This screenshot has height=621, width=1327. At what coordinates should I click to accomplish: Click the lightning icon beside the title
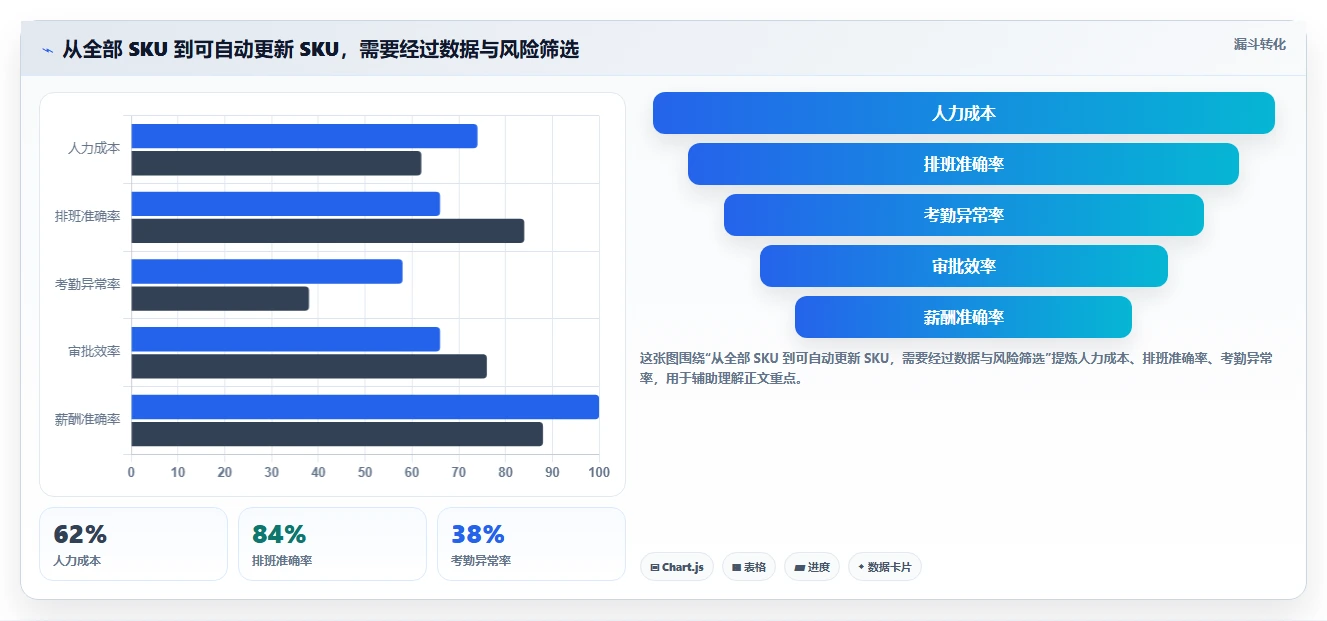[x=48, y=50]
